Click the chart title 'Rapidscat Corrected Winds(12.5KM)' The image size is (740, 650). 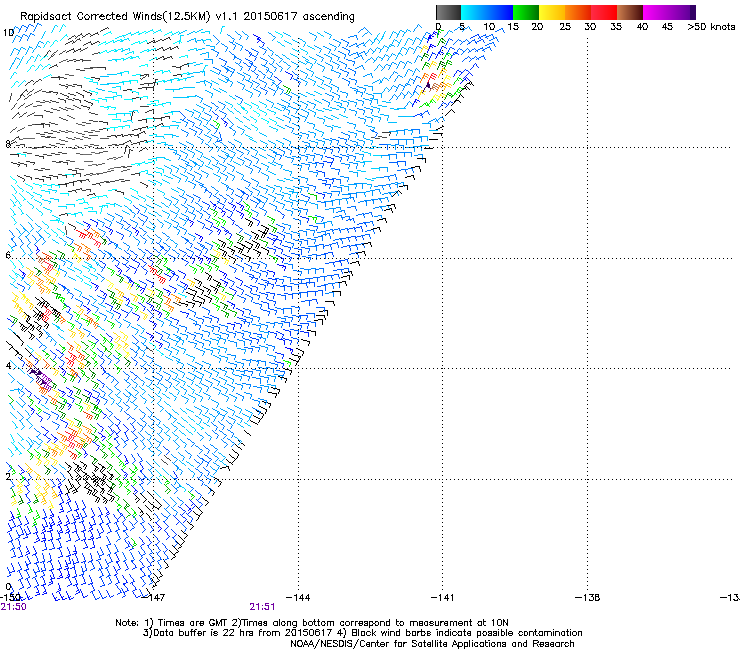[115, 16]
